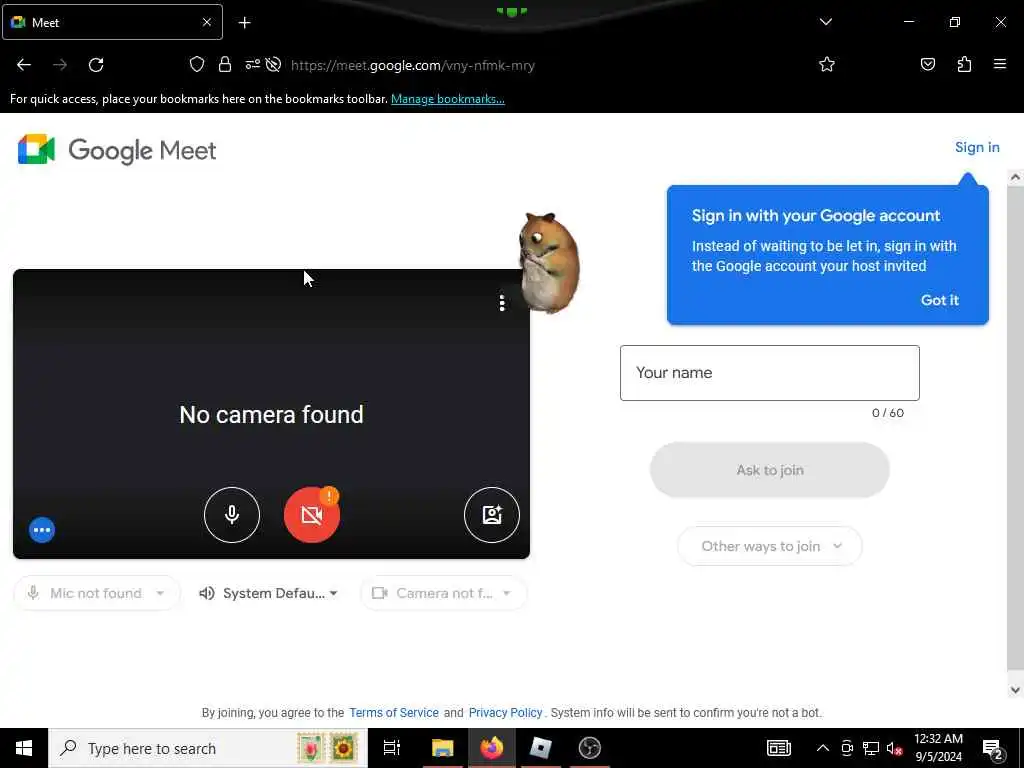Click the autoplay blocked icon in address bar
This screenshot has height=768, width=1024.
[x=274, y=64]
